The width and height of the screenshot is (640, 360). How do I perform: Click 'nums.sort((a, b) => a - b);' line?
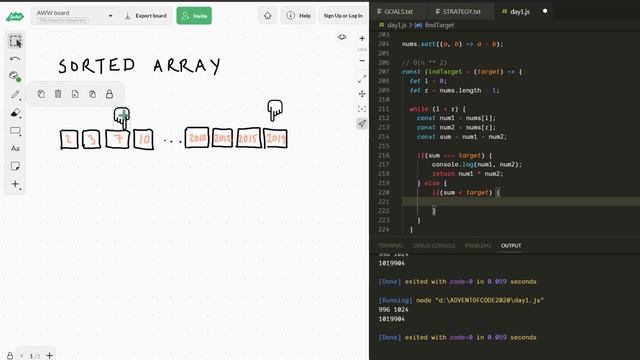pyautogui.click(x=452, y=44)
